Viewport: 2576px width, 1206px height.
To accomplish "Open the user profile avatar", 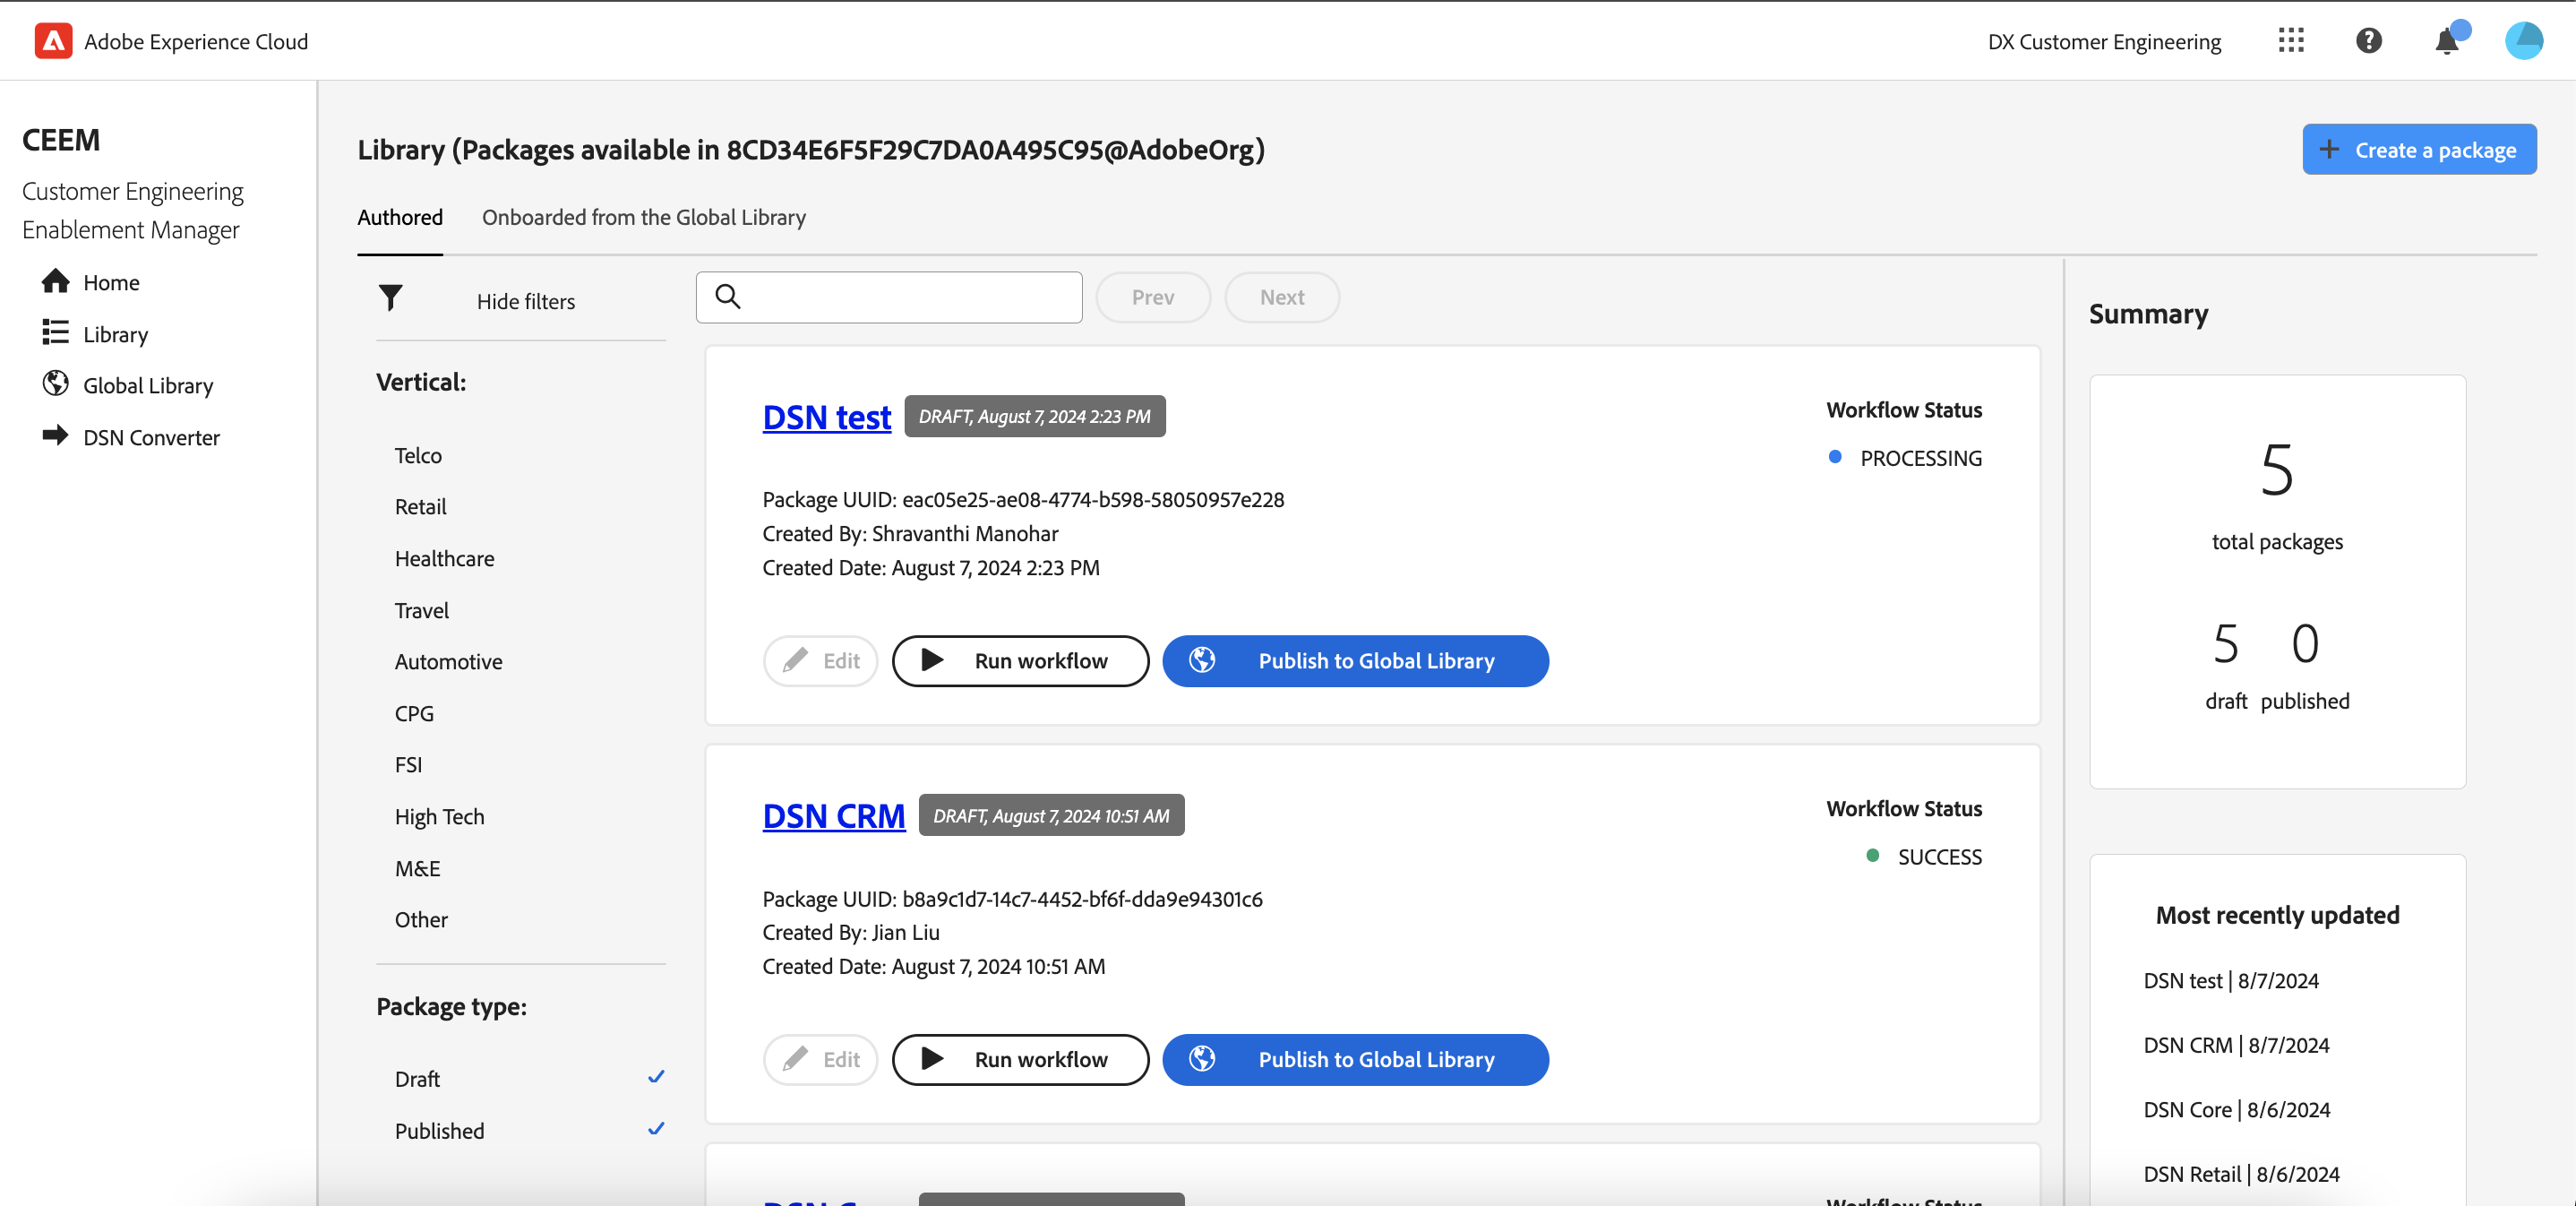I will point(2524,41).
